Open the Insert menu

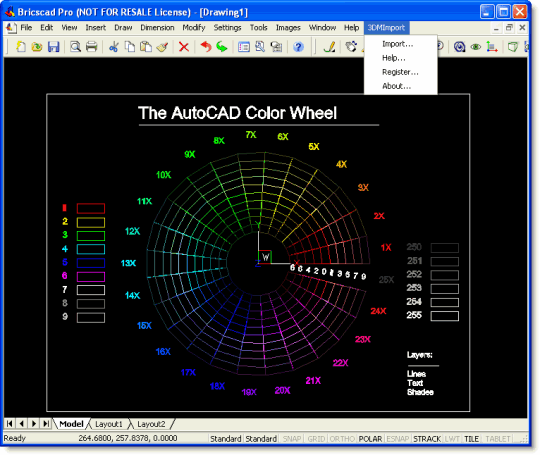[96, 28]
